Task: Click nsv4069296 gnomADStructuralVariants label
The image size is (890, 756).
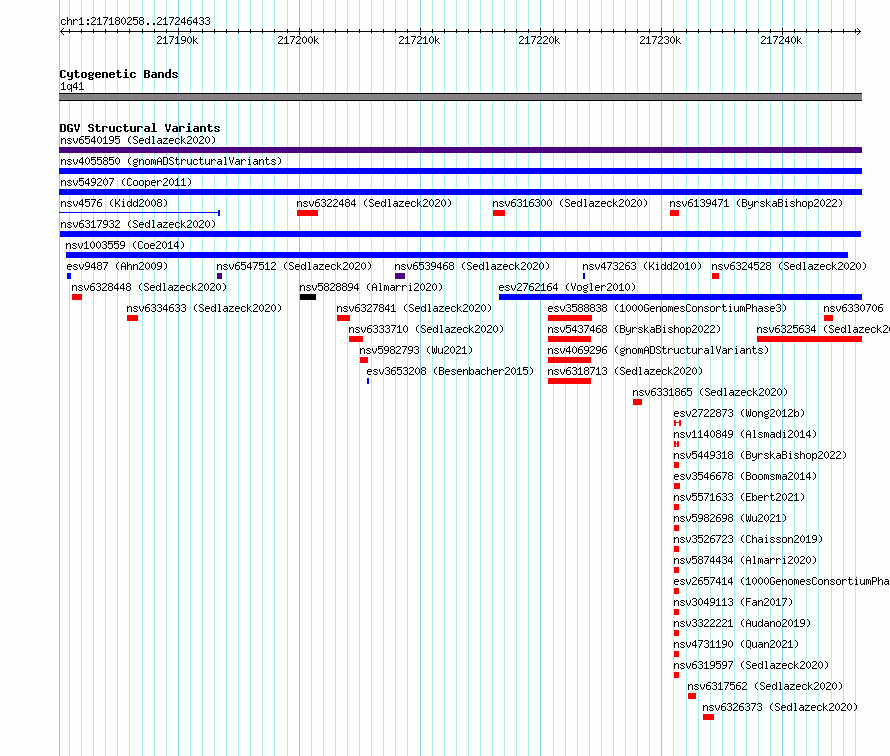Action: point(658,350)
